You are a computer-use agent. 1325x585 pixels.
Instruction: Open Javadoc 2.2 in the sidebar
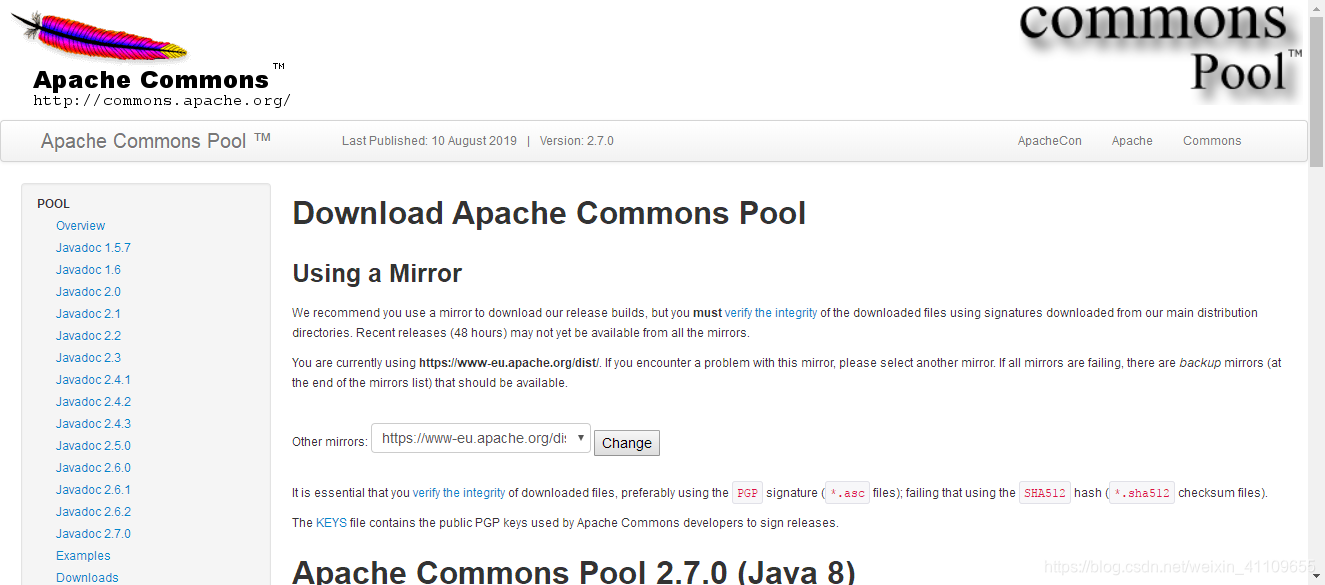[x=88, y=336]
